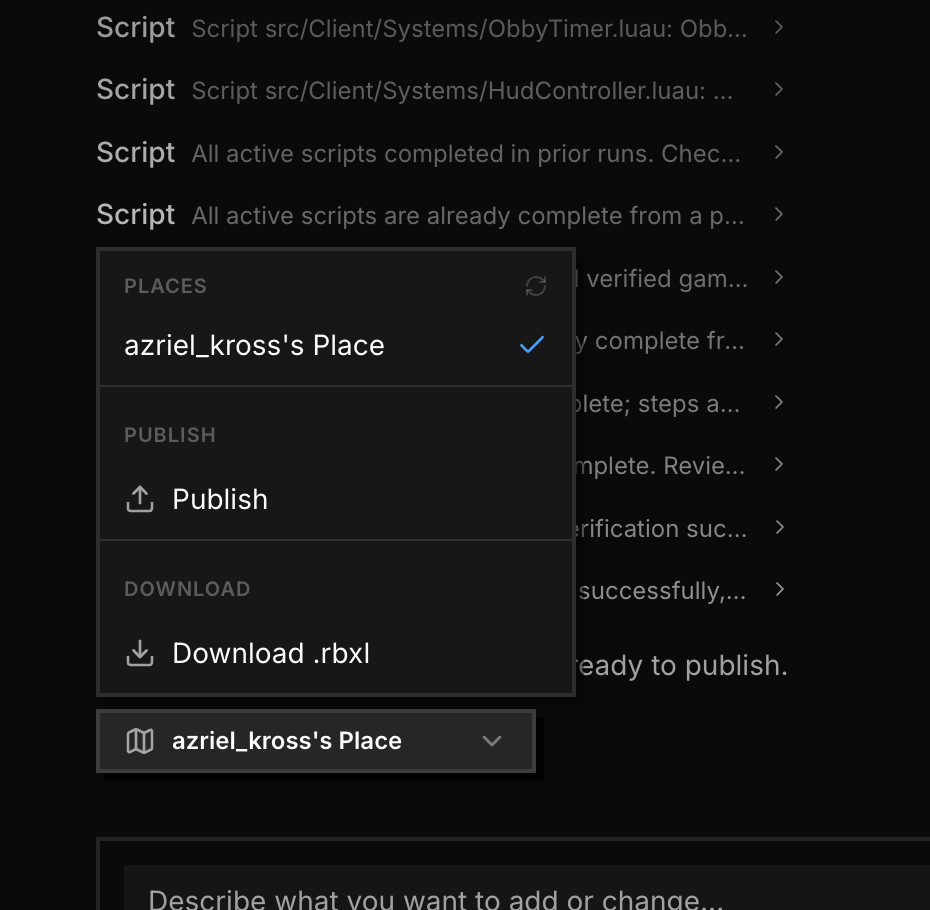Image resolution: width=930 pixels, height=910 pixels.
Task: Choose Download .rbxl menu entry
Action: (x=336, y=653)
